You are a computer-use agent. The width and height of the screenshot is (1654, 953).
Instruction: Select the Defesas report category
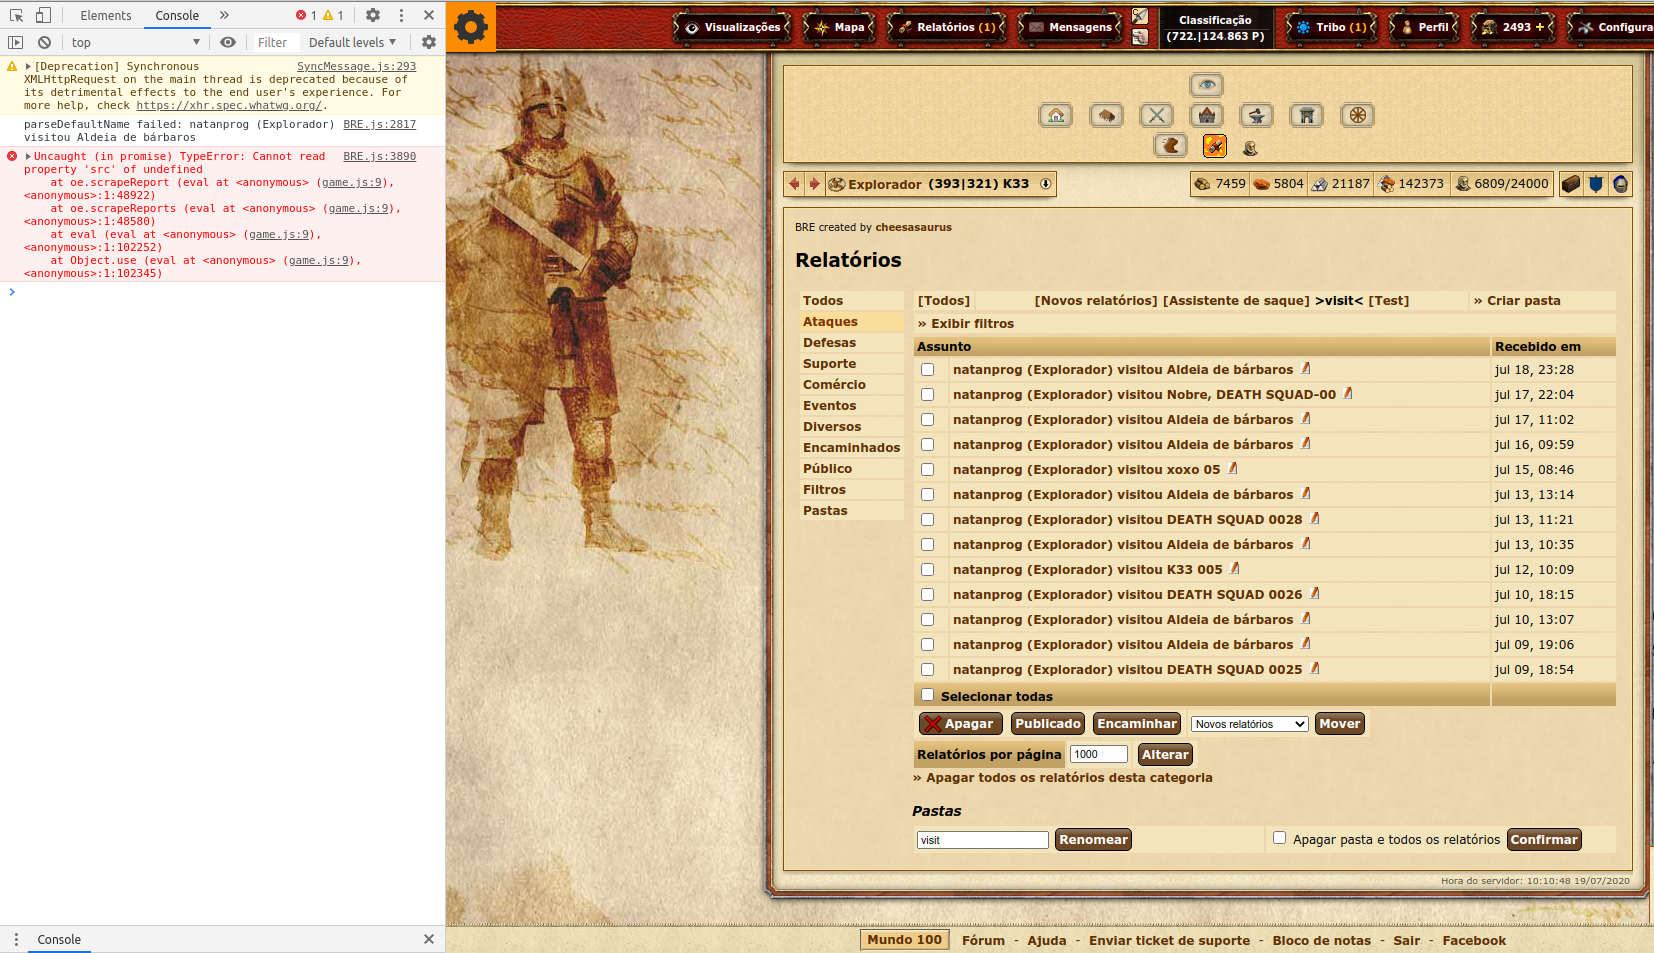click(x=829, y=343)
